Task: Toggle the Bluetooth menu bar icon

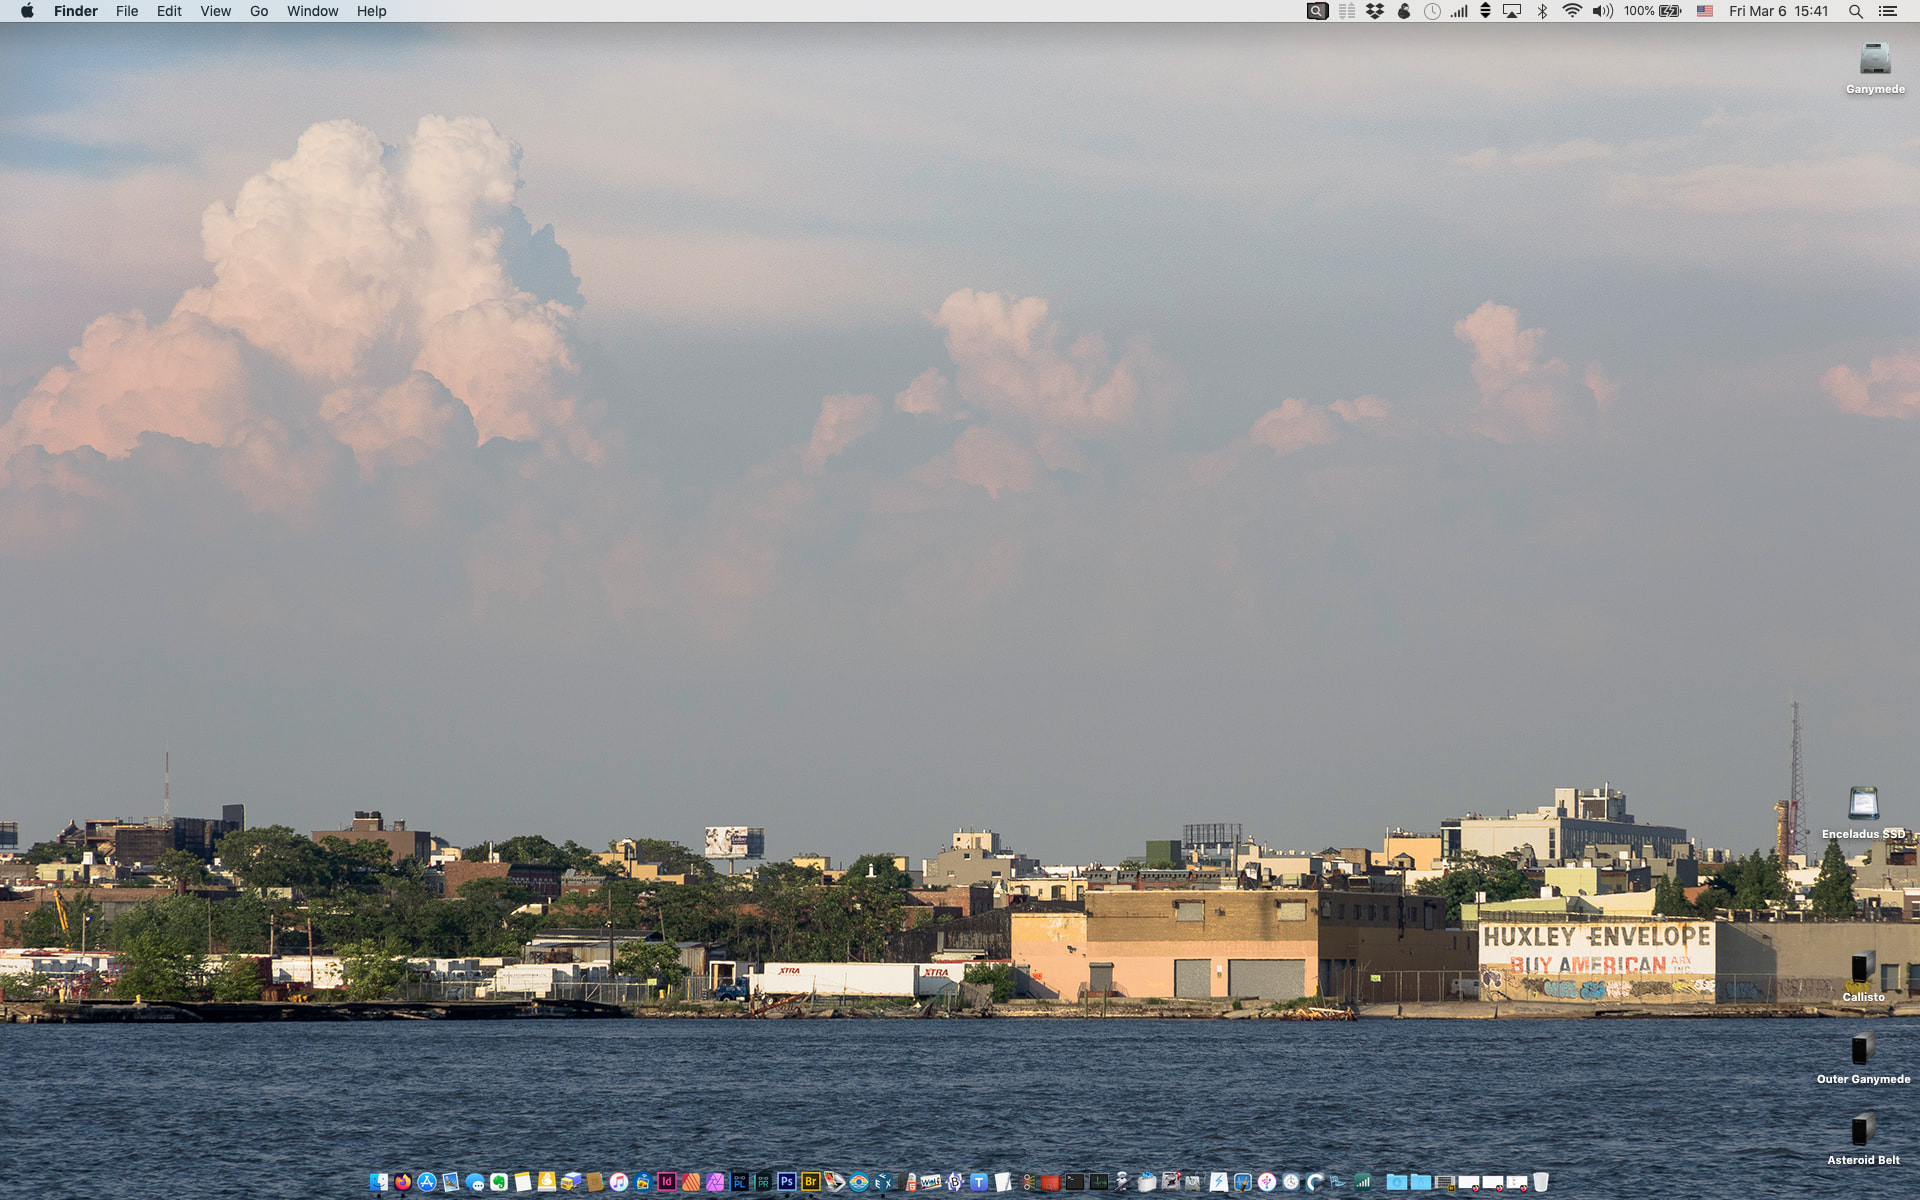Action: (x=1542, y=11)
